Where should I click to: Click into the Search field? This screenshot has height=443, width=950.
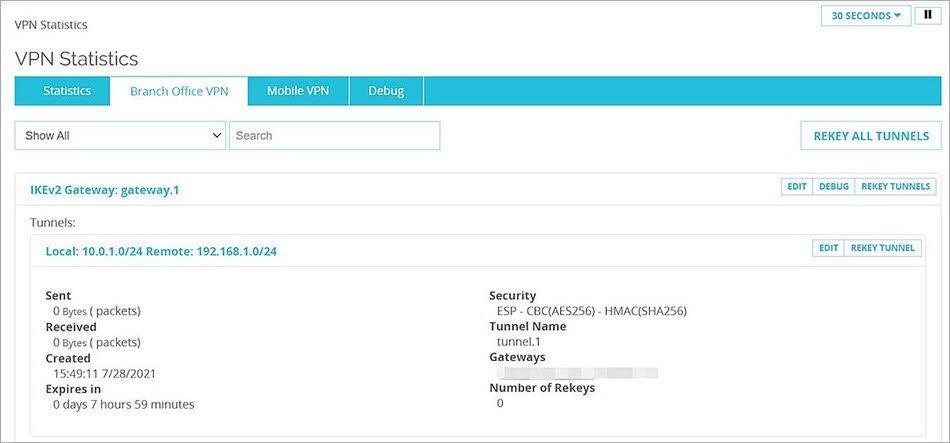coord(334,136)
